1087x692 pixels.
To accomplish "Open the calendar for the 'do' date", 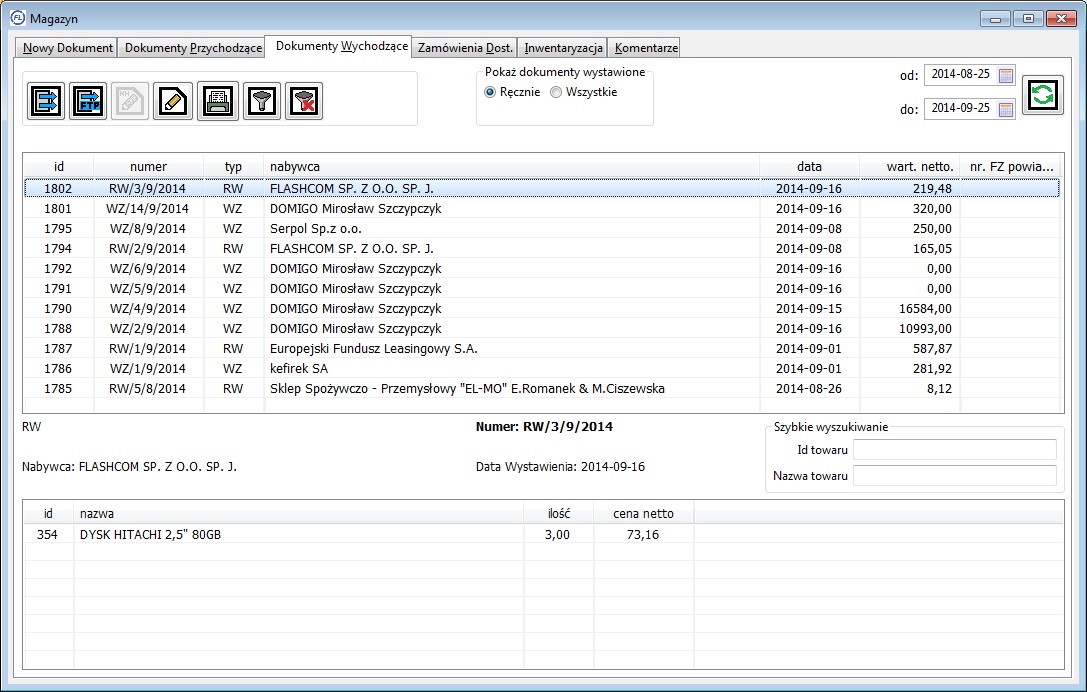I will pos(1006,109).
